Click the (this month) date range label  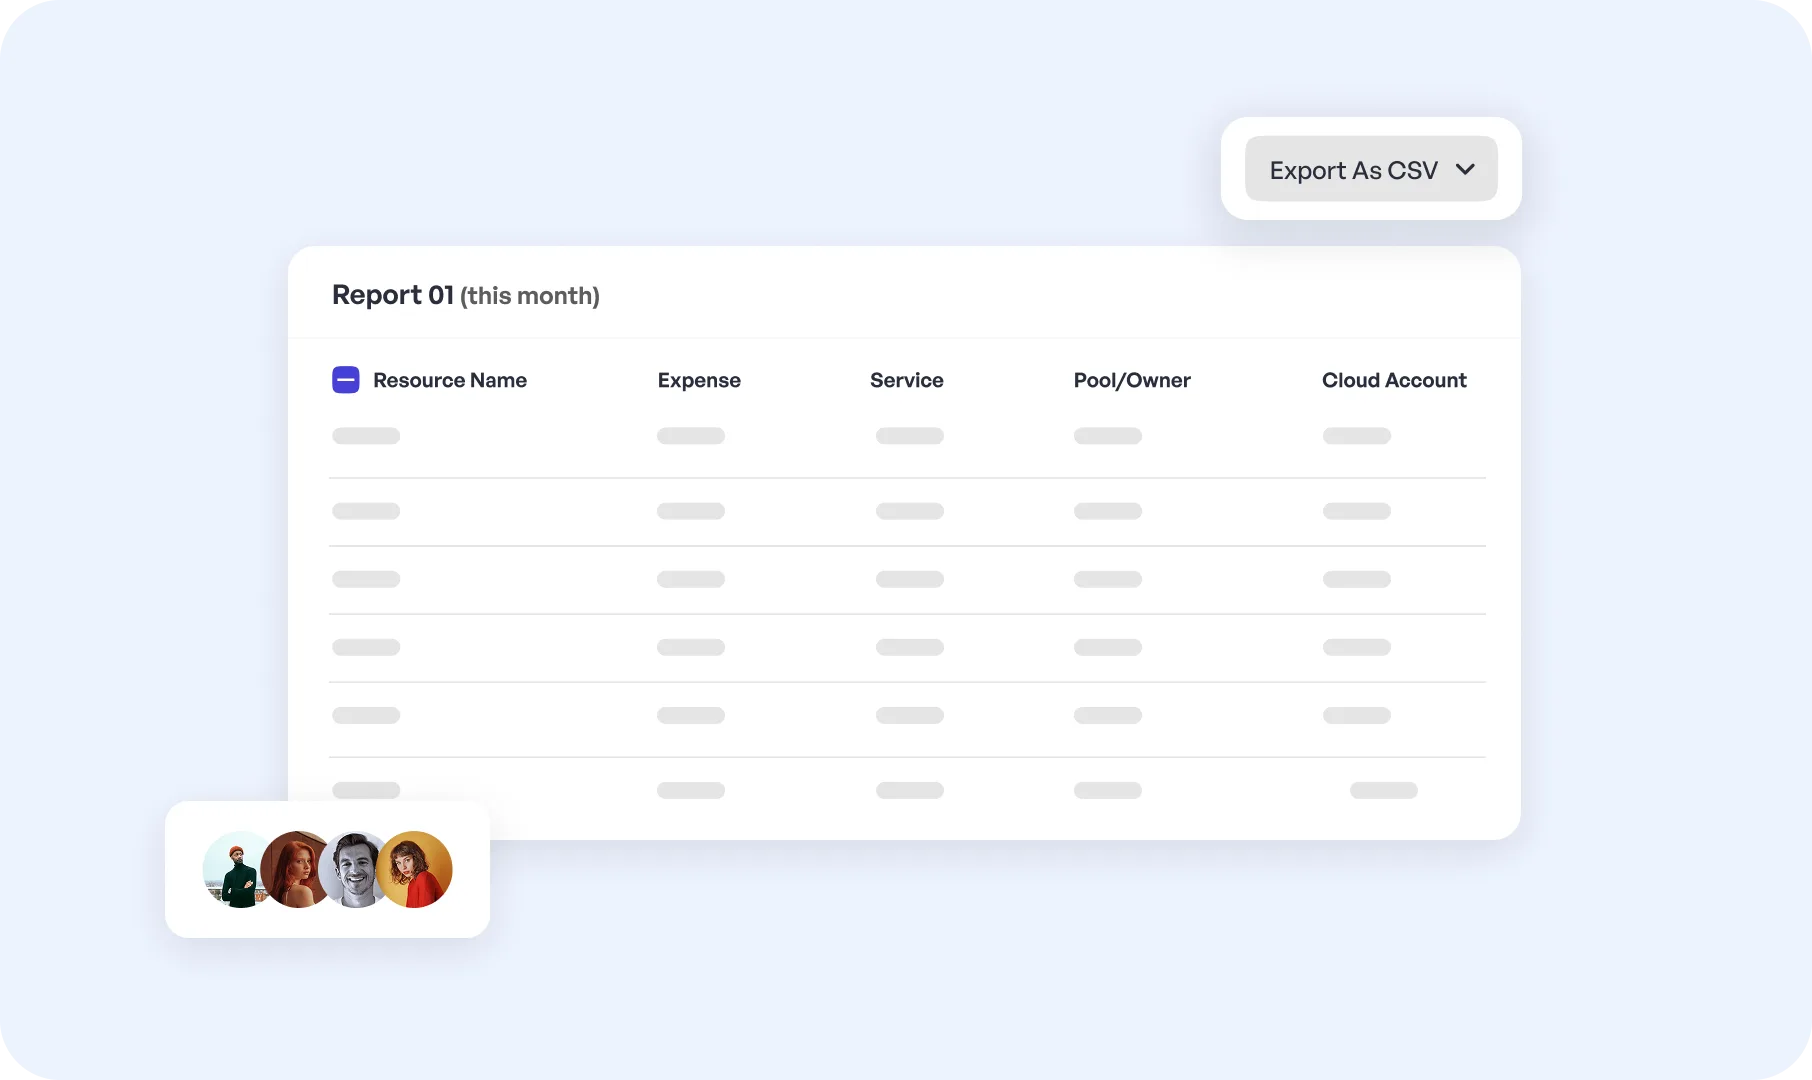pos(529,296)
